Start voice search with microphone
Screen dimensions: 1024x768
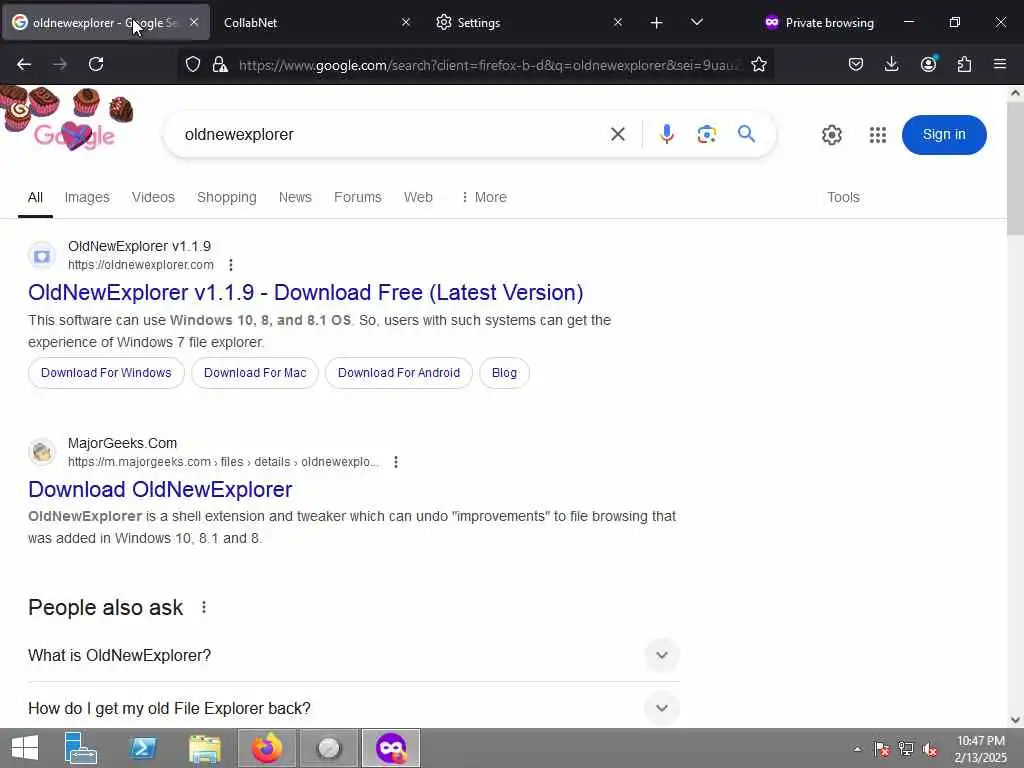pyautogui.click(x=666, y=135)
